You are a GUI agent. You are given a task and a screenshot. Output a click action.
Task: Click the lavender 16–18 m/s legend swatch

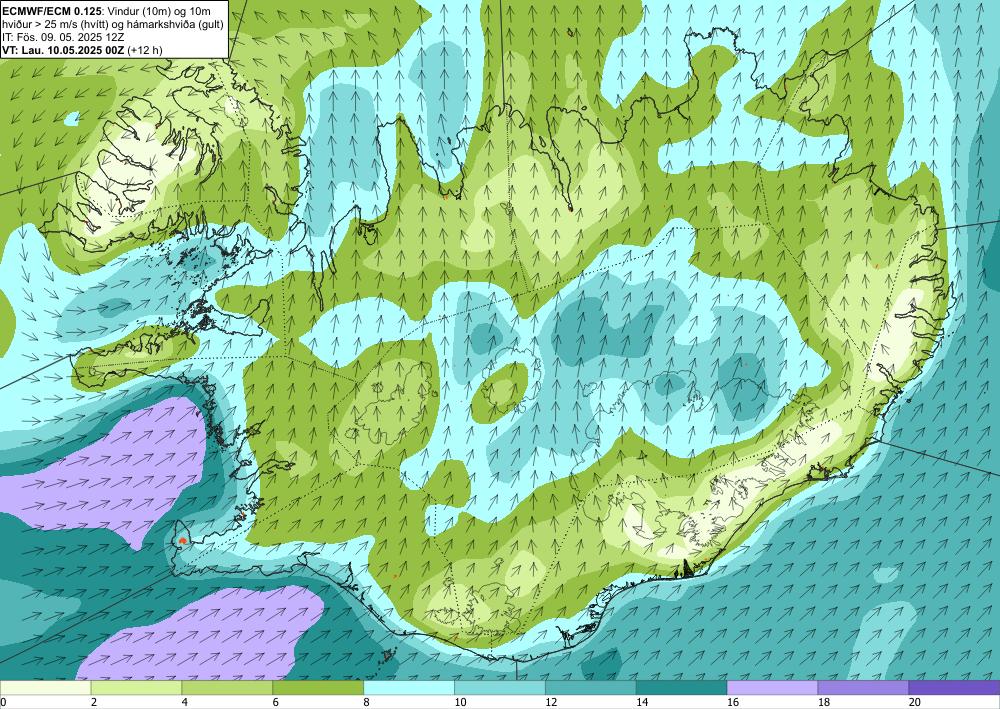click(x=772, y=688)
